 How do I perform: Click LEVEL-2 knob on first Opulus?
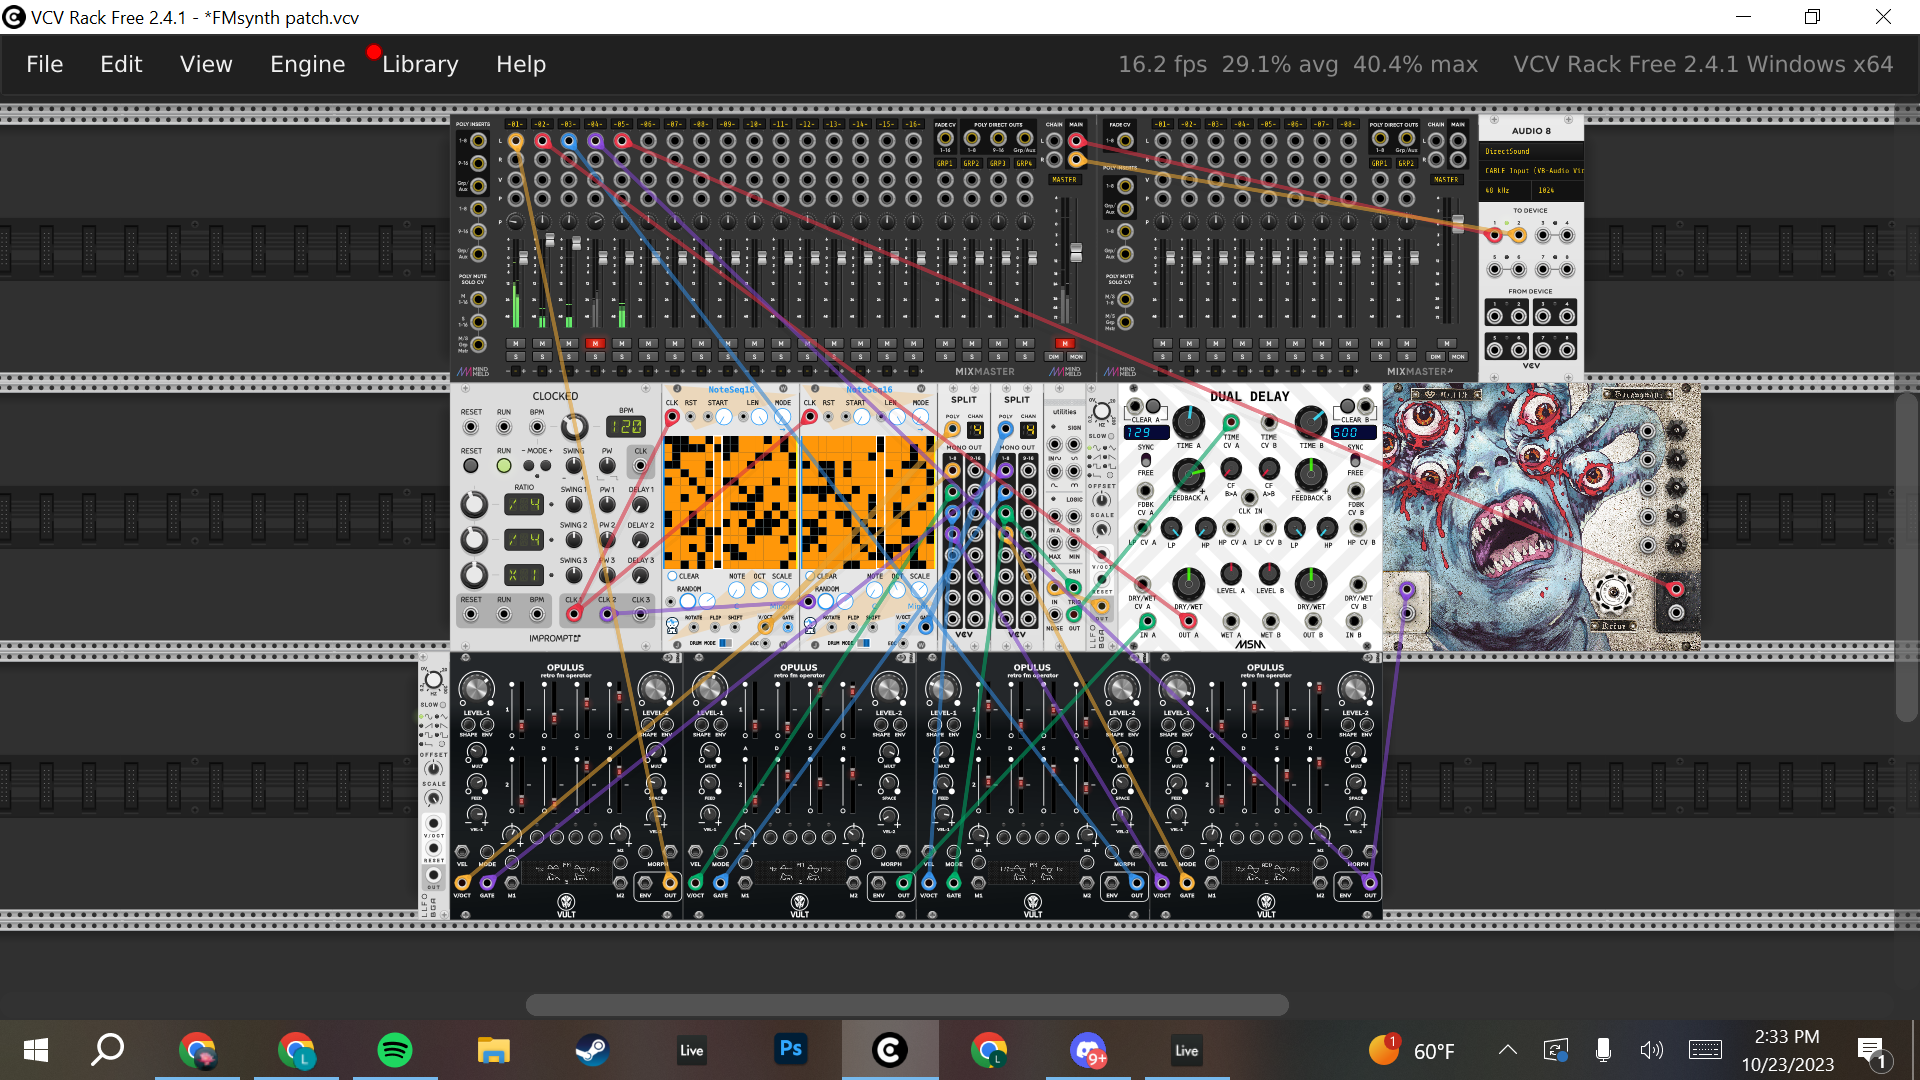[x=655, y=688]
